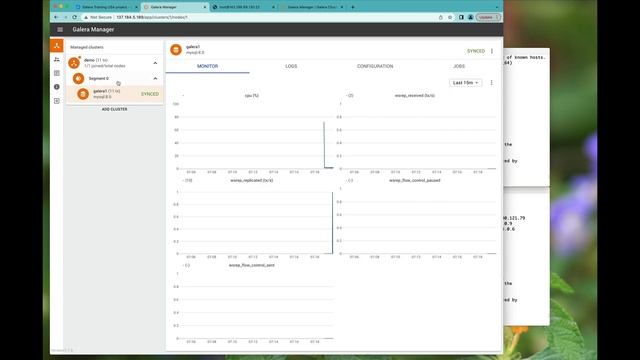Click the Segment 0 orange icon

point(78,78)
